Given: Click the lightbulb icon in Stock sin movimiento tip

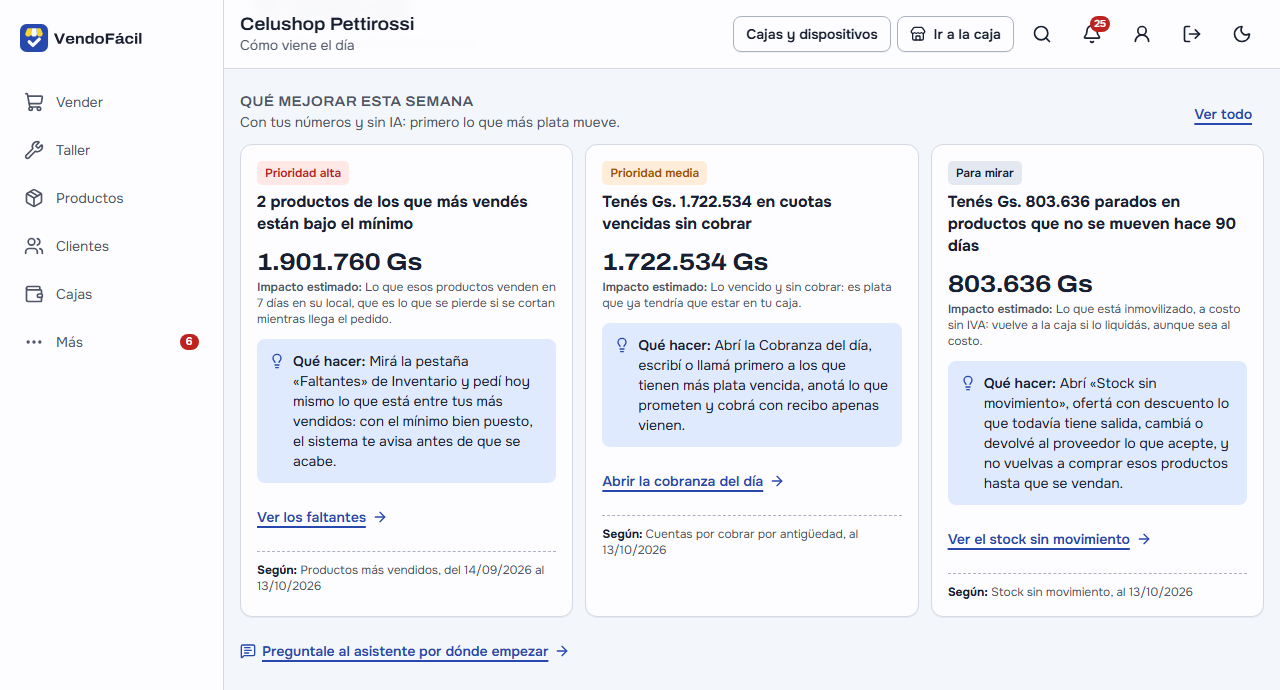Looking at the screenshot, I should (968, 383).
